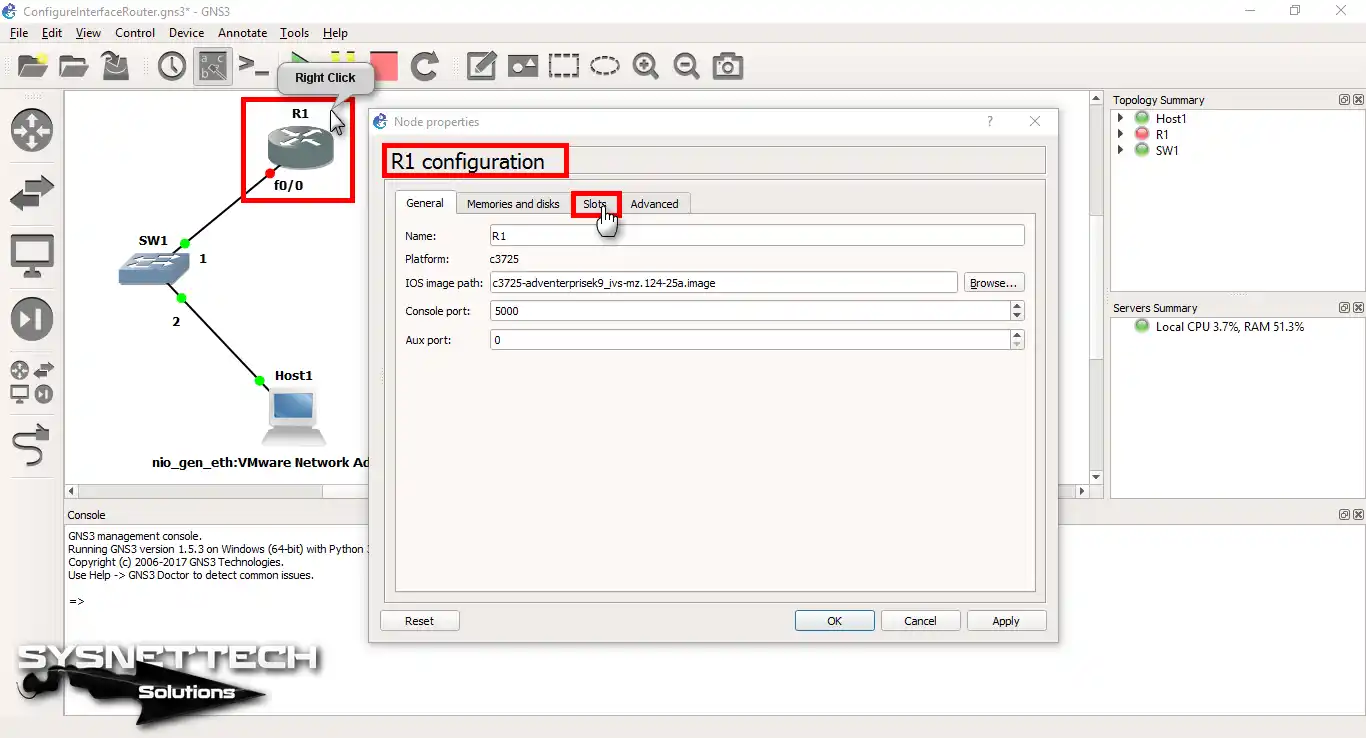Image resolution: width=1366 pixels, height=738 pixels.
Task: Expand R1 in Topology Summary
Action: point(1121,135)
